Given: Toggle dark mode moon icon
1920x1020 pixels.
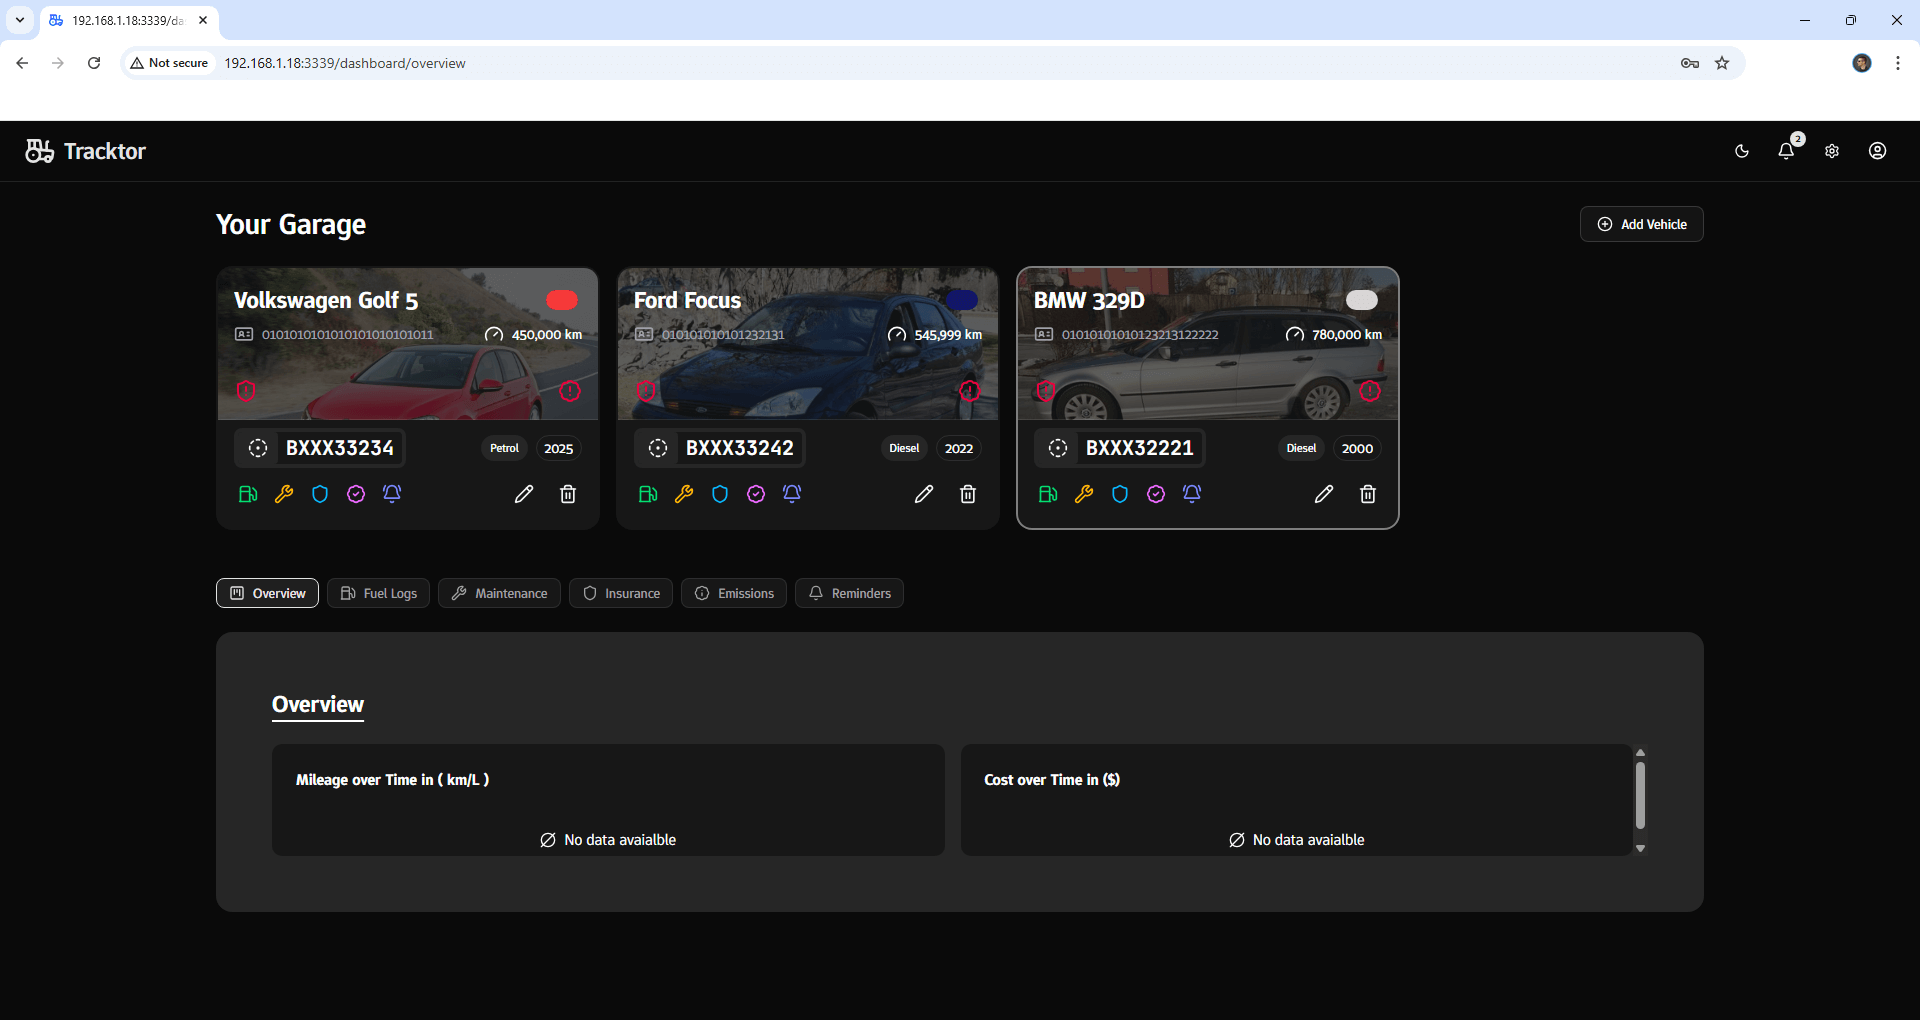Looking at the screenshot, I should 1742,151.
